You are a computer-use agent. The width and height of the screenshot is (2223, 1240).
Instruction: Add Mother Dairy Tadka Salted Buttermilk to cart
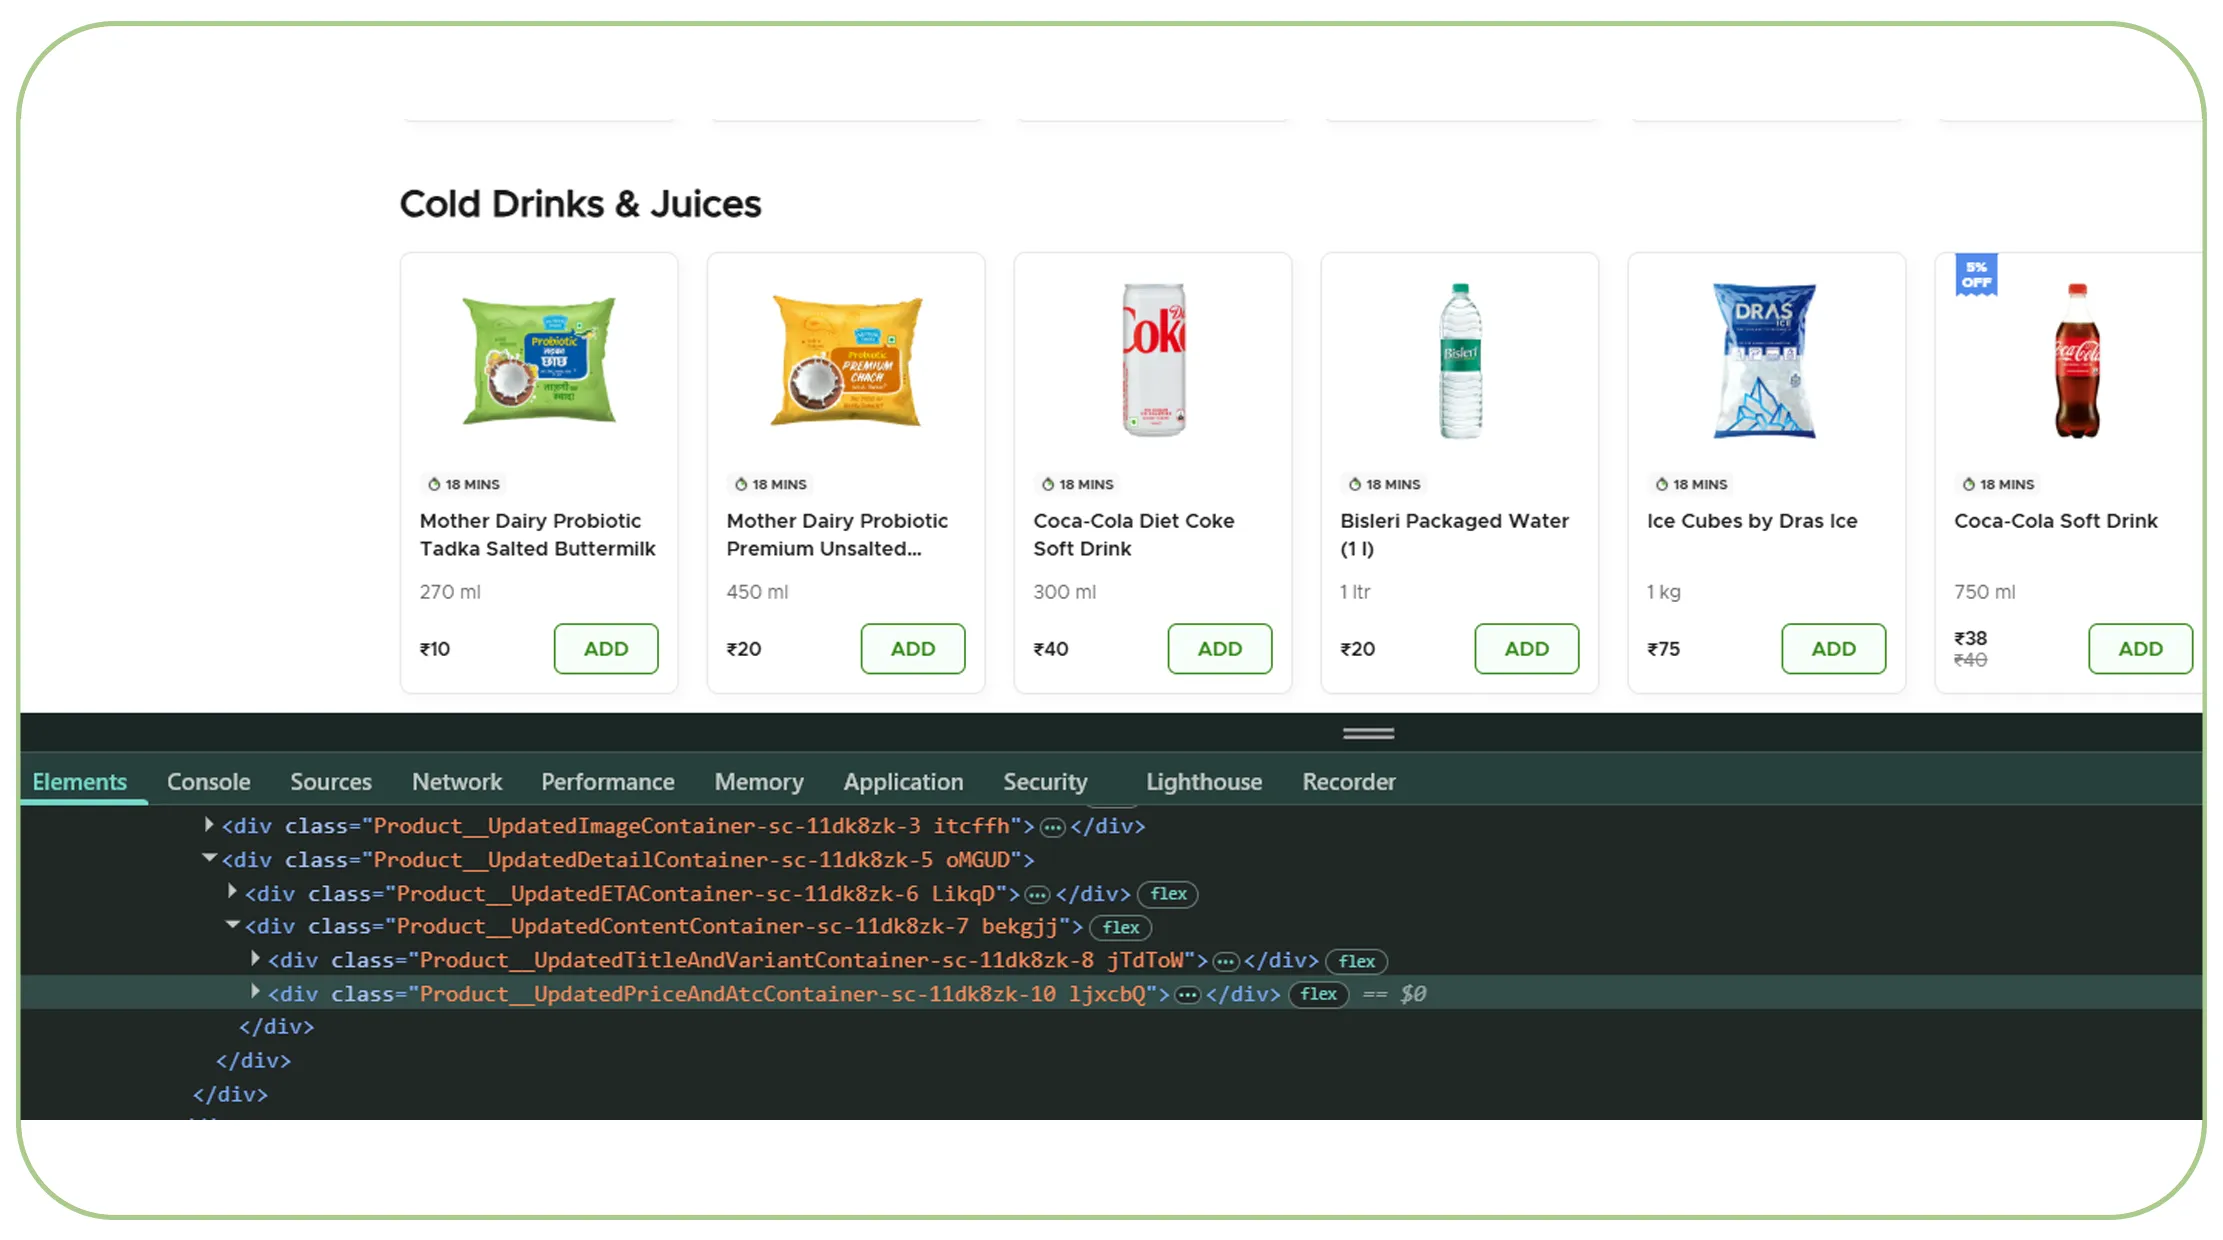[606, 649]
